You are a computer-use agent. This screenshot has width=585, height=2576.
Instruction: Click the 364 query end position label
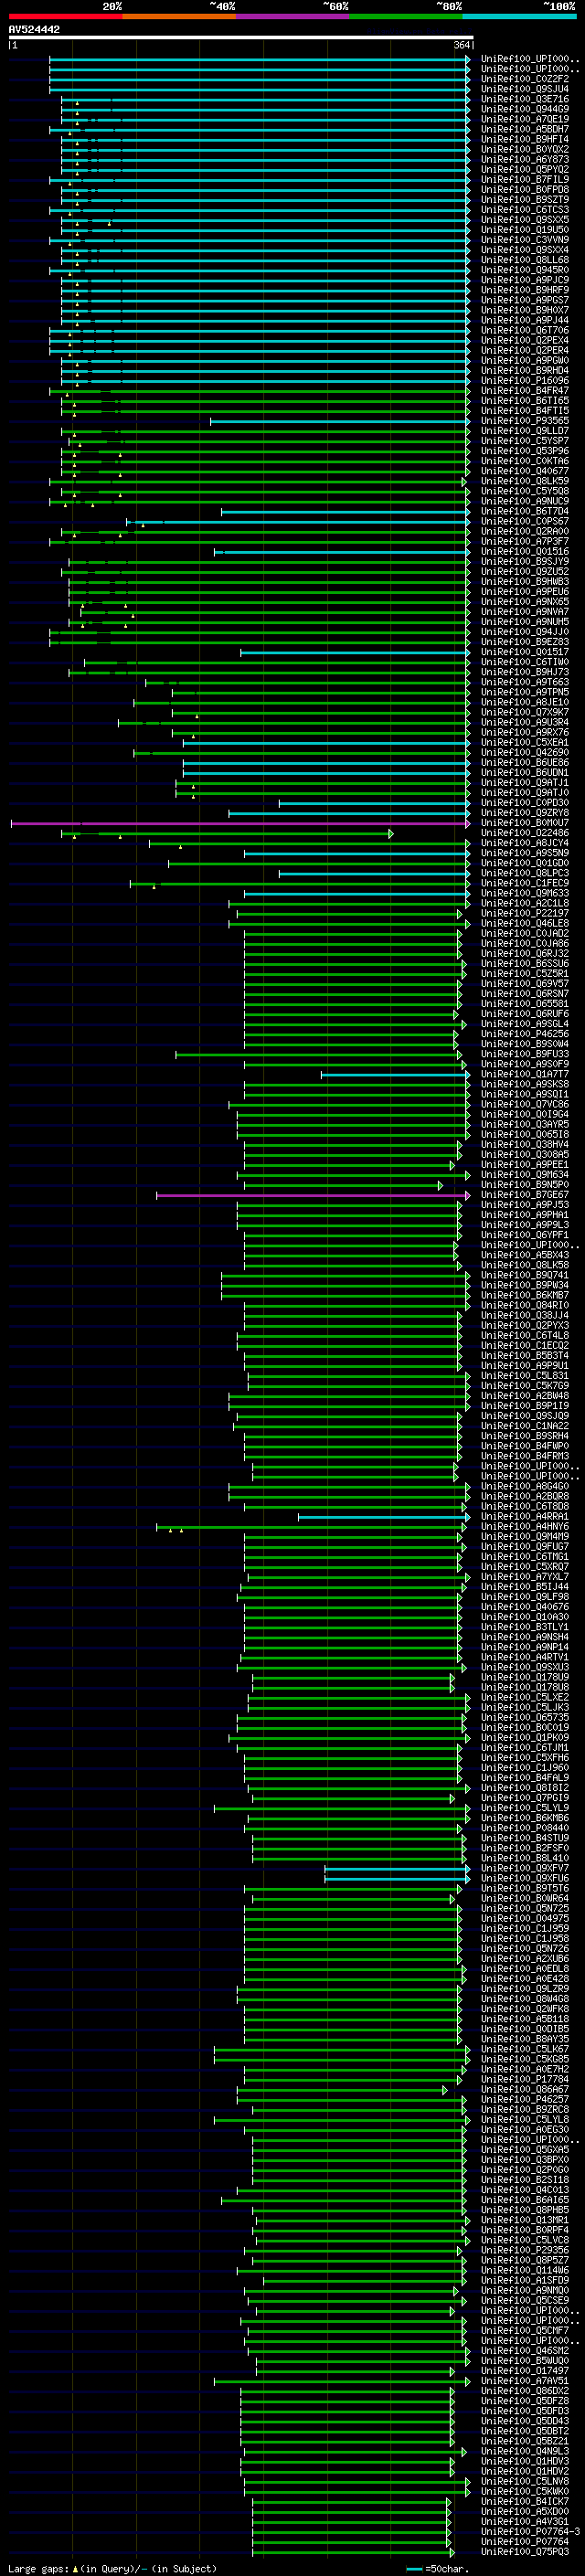[462, 45]
